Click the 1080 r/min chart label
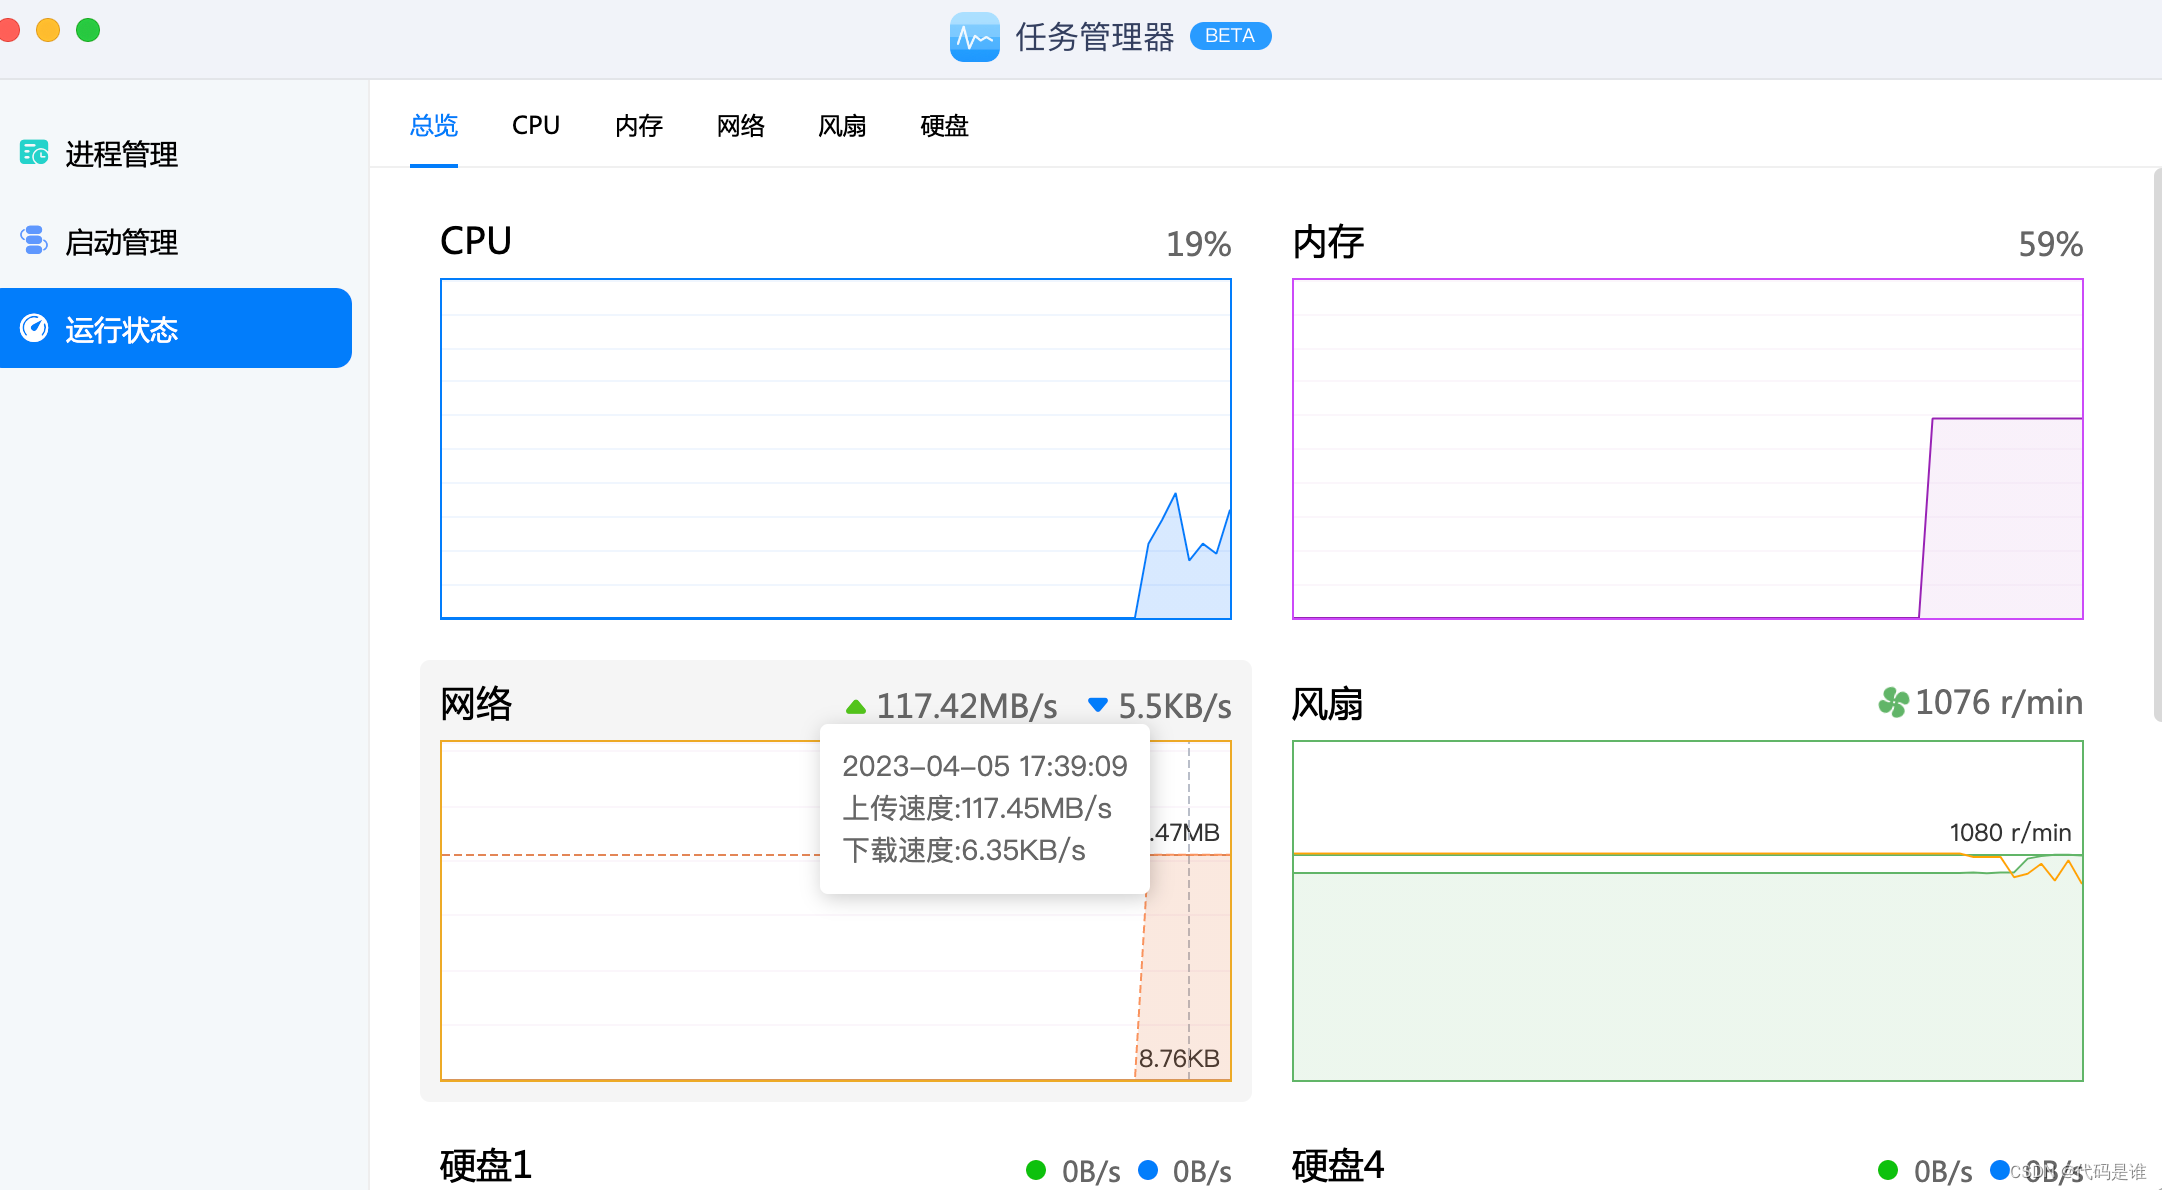2162x1190 pixels. tap(2010, 832)
